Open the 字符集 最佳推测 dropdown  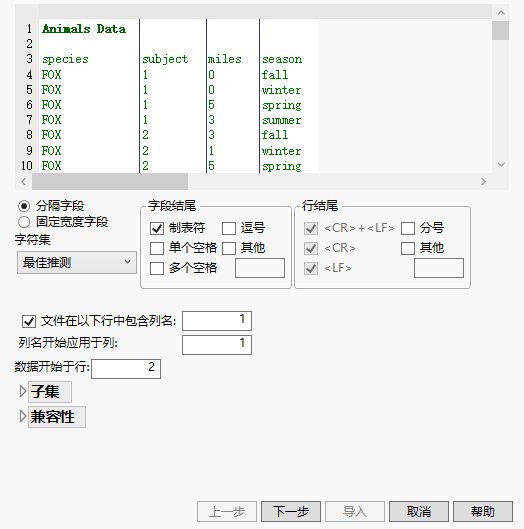click(77, 262)
